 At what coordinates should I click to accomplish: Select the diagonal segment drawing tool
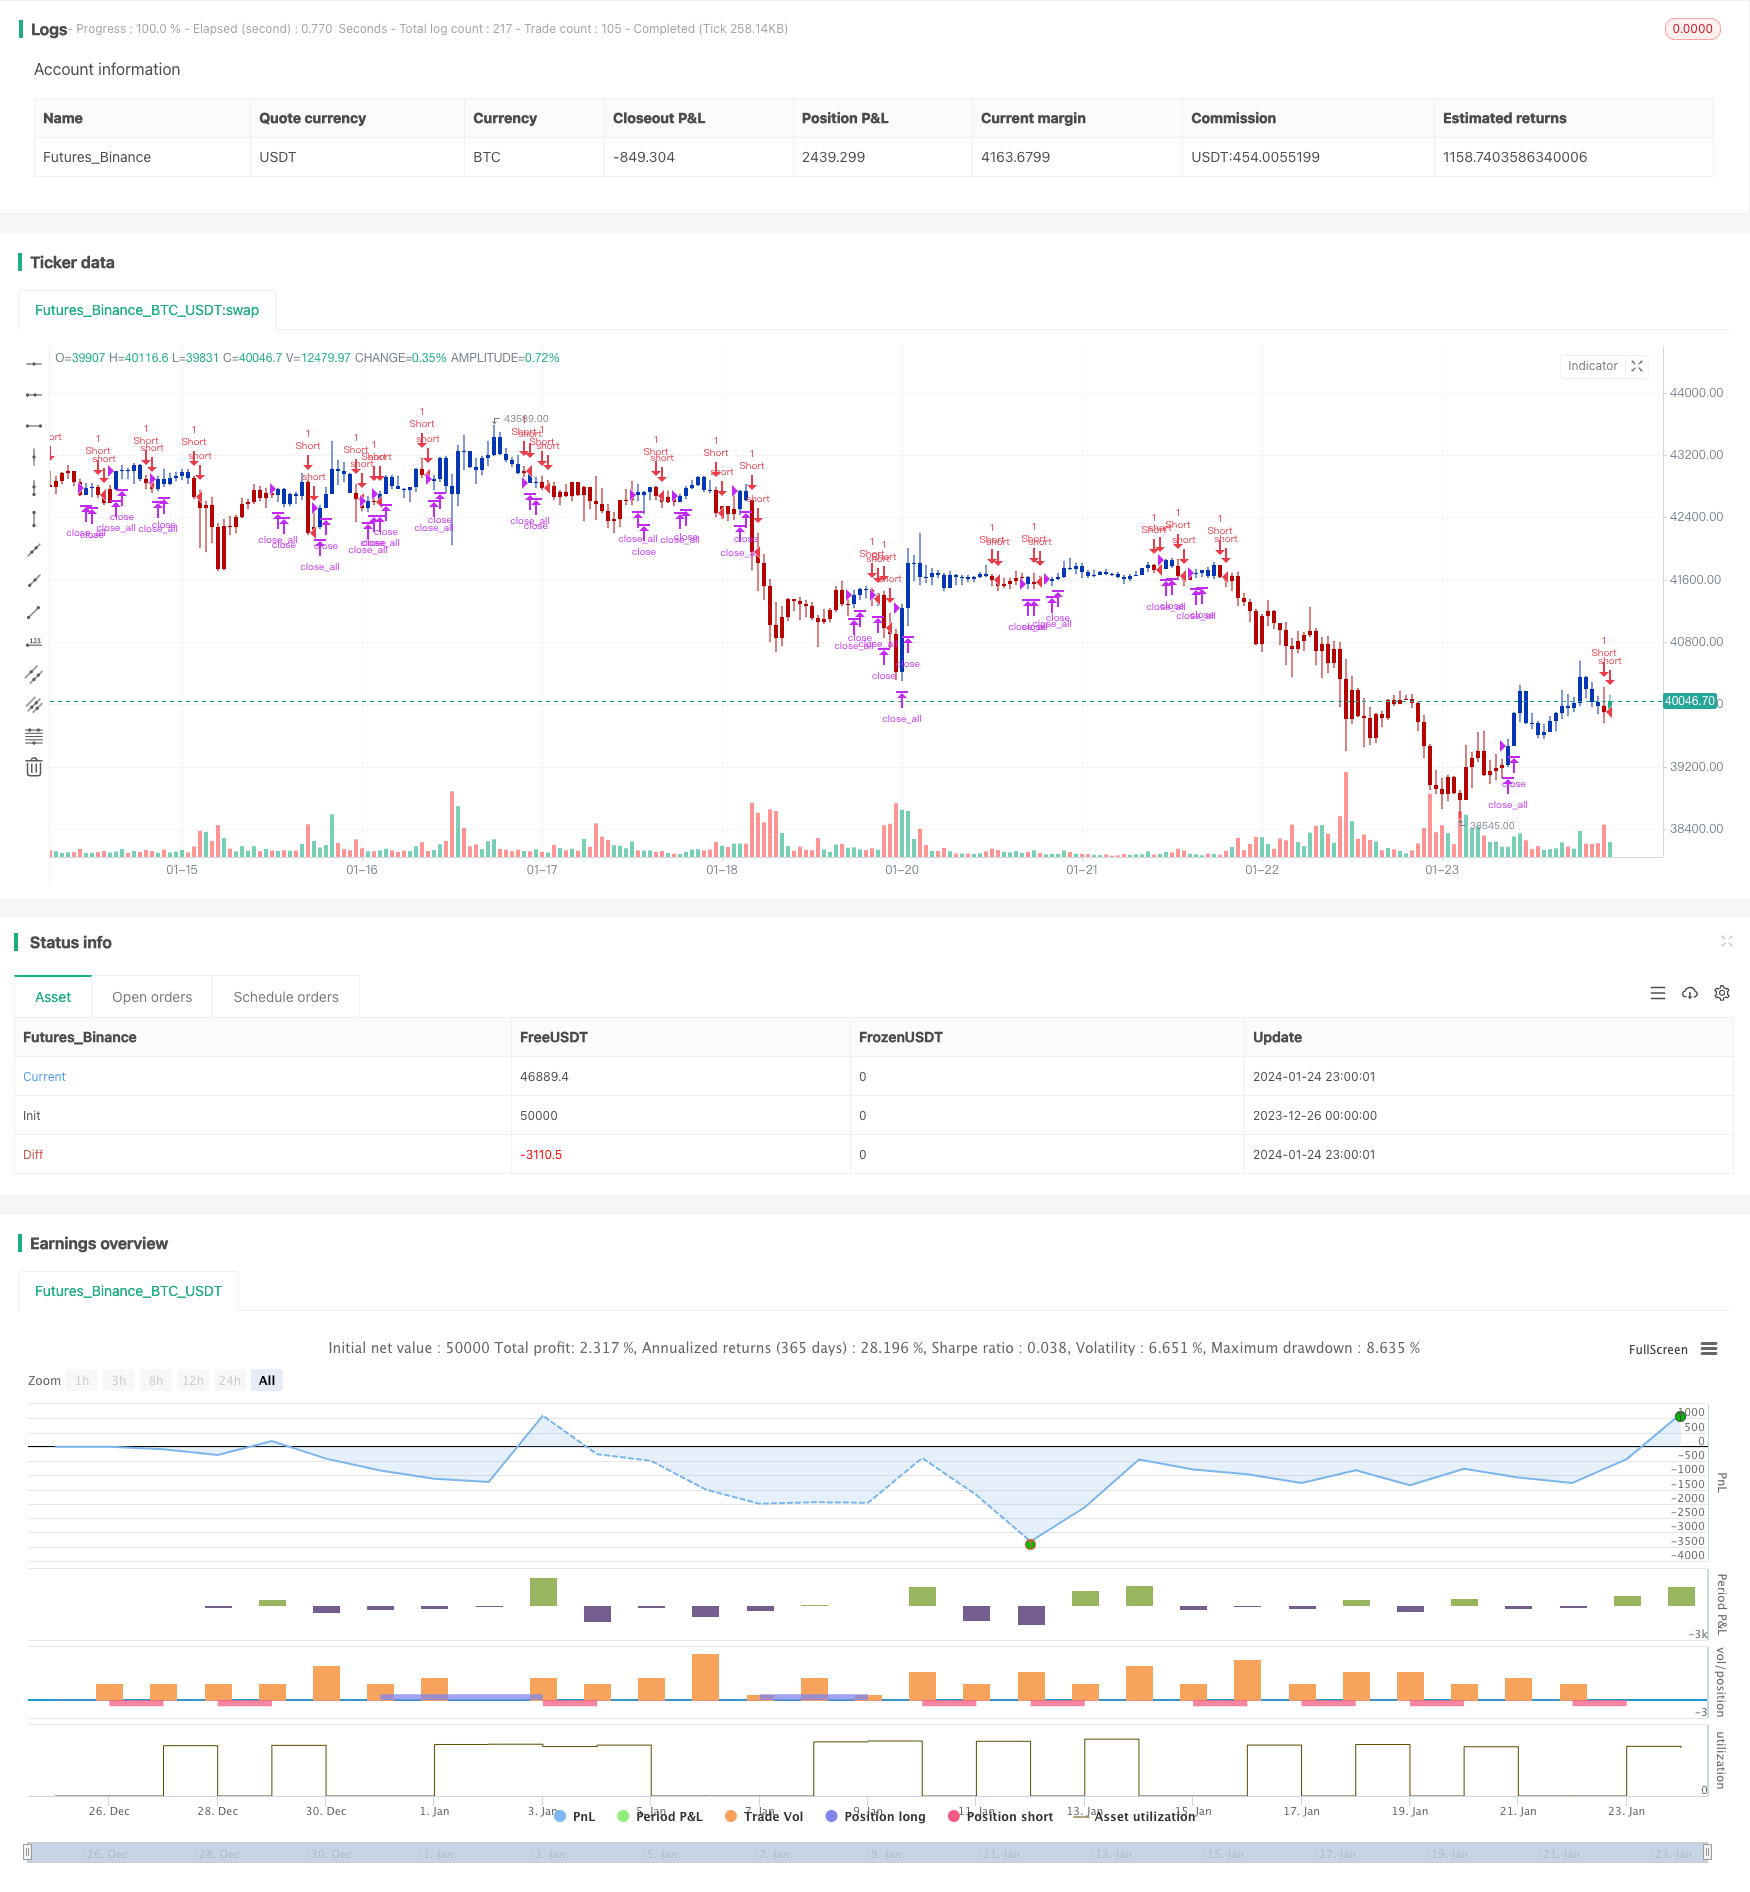34,612
